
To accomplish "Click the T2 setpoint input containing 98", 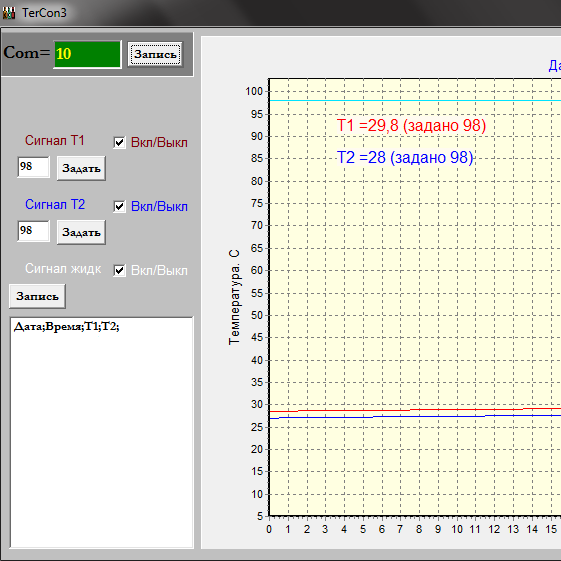I will (x=33, y=231).
